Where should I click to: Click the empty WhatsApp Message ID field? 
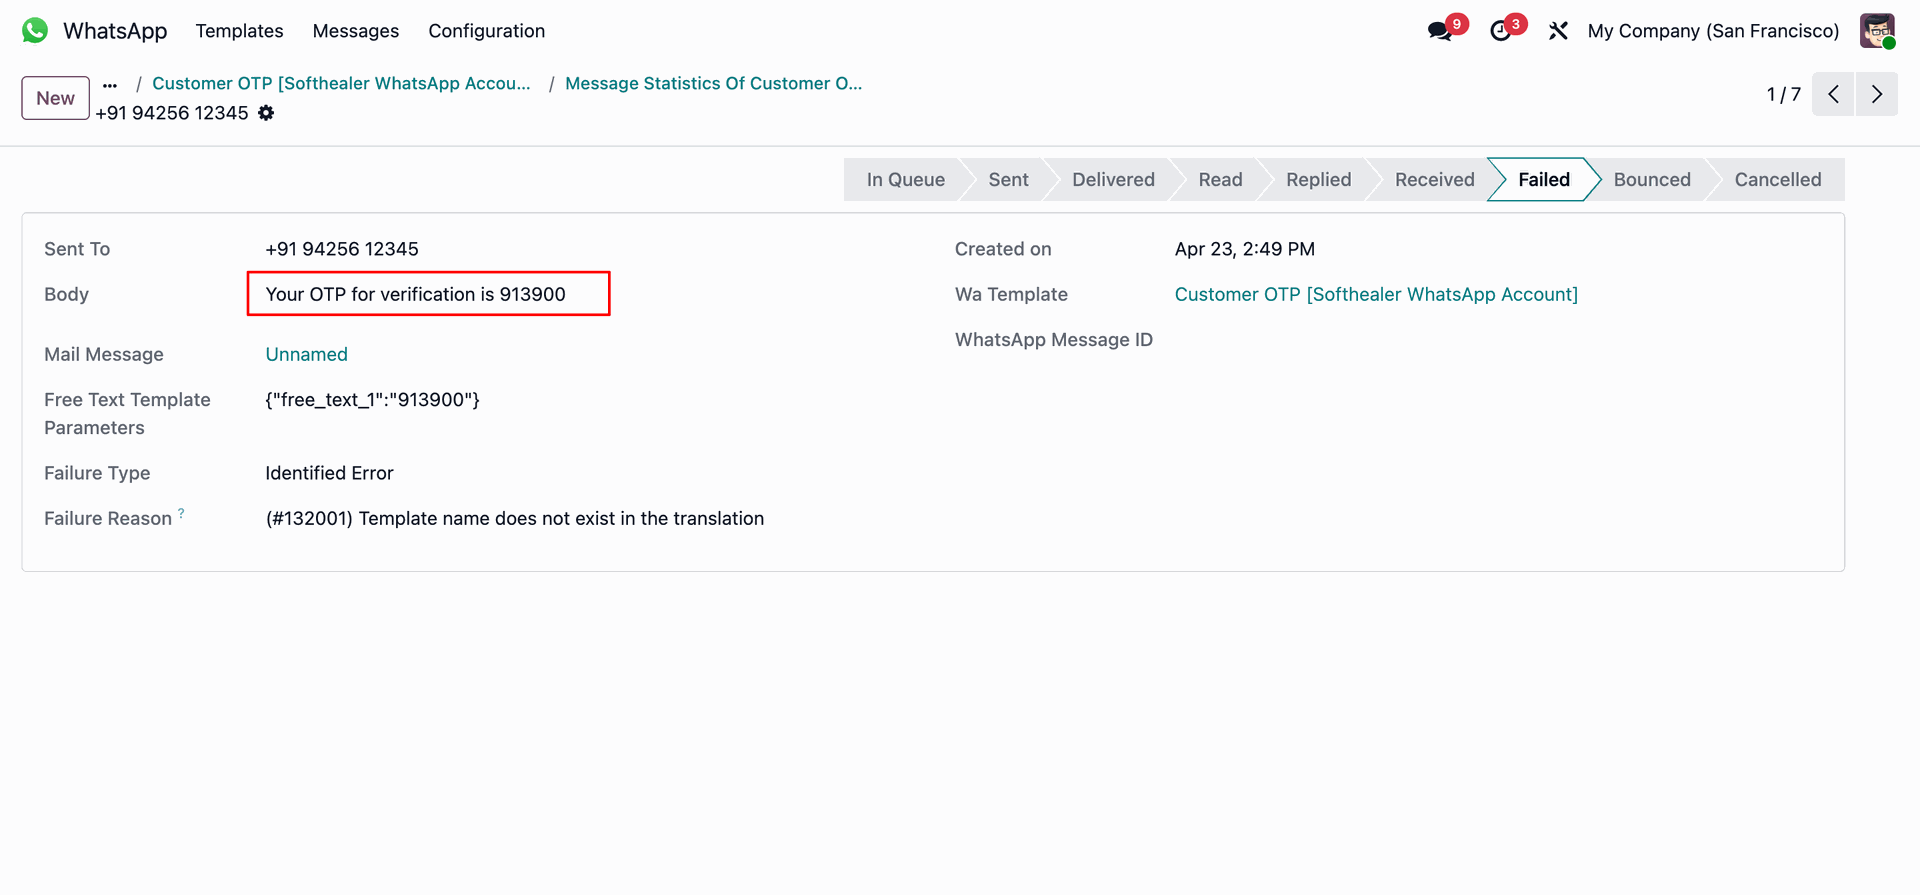coord(1498,340)
